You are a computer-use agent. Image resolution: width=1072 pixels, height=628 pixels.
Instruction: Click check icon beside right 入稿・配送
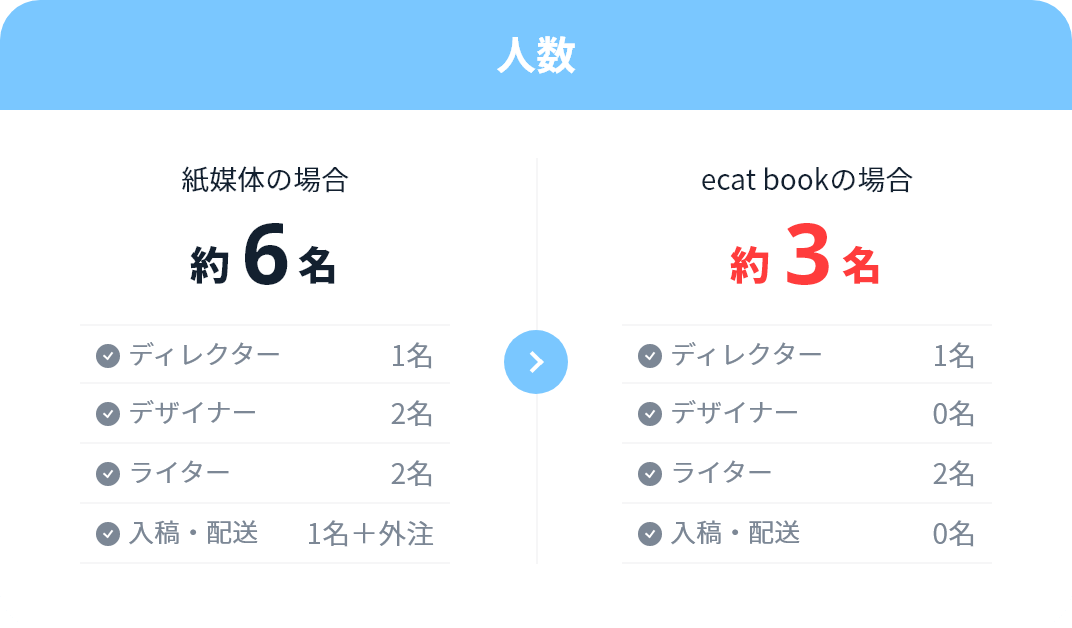[650, 534]
